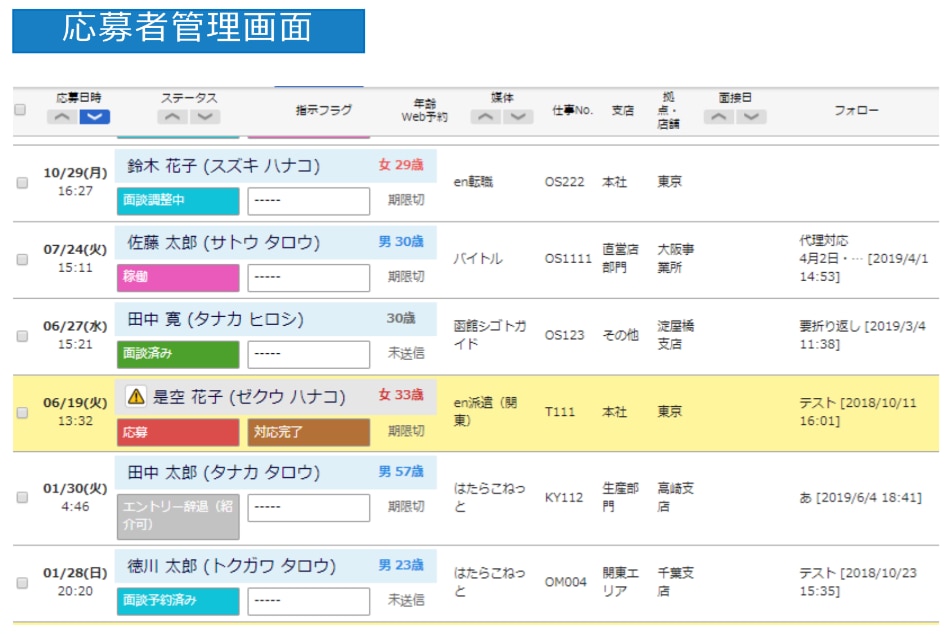Click the pink 稼働 status for 佐藤 太郎
This screenshot has height=634, width=952.
point(178,277)
